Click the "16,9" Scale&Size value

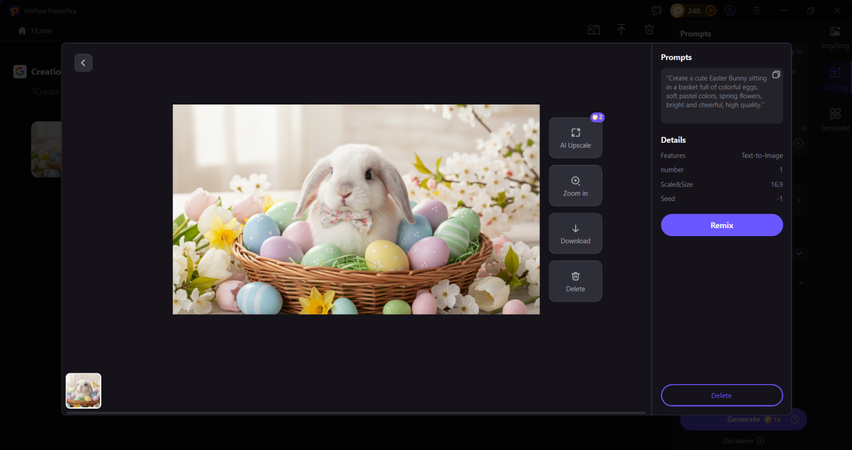[777, 184]
